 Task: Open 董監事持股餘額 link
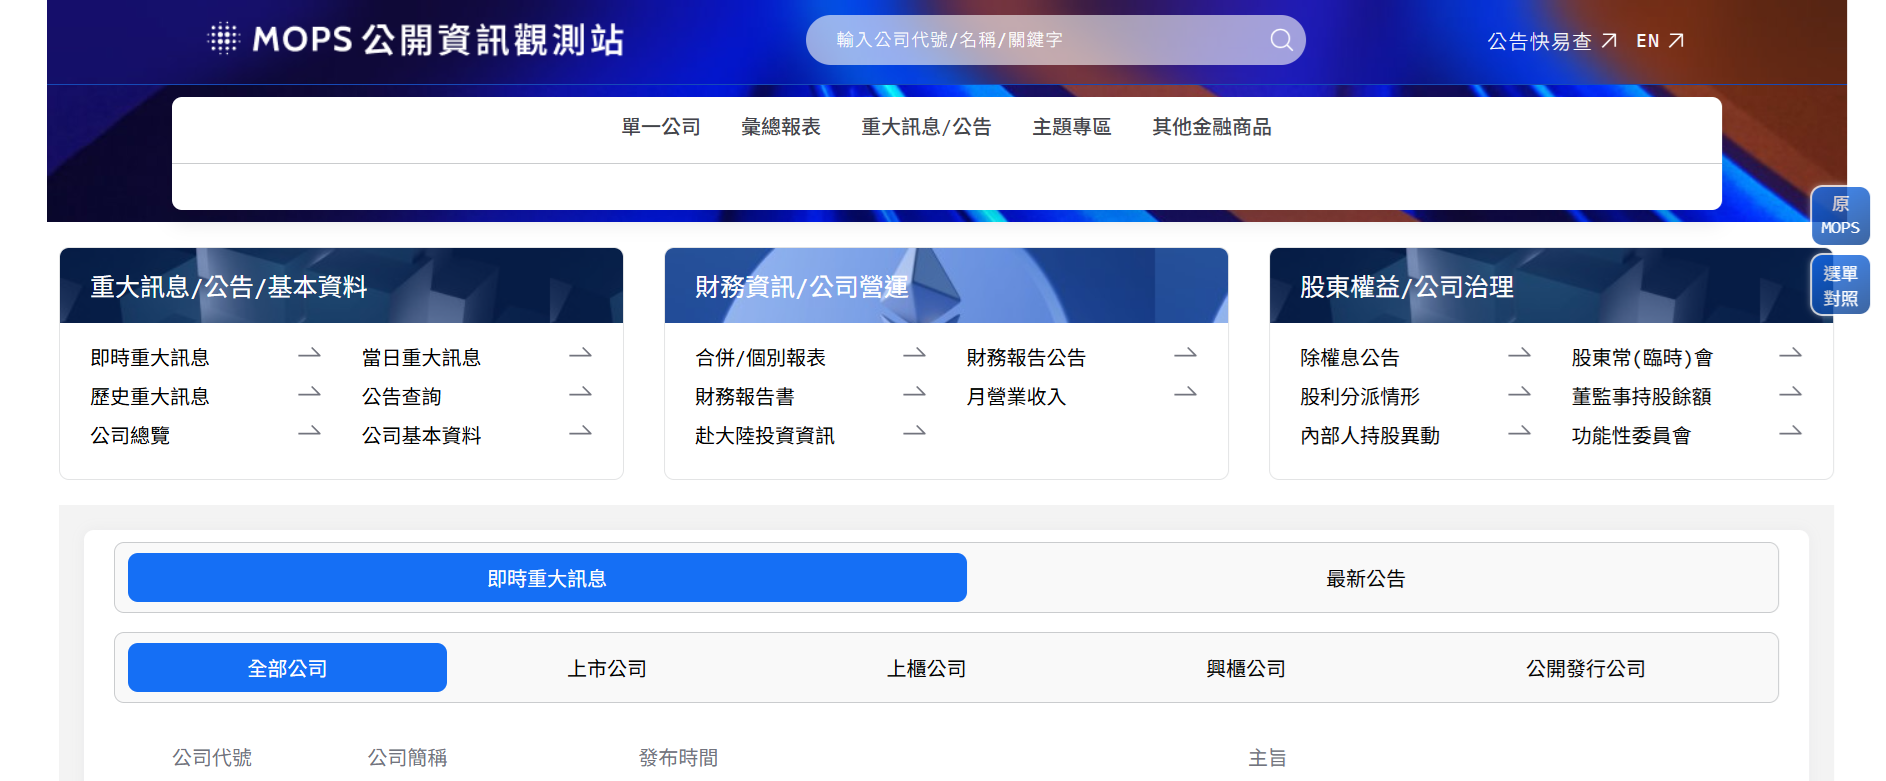[1641, 397]
